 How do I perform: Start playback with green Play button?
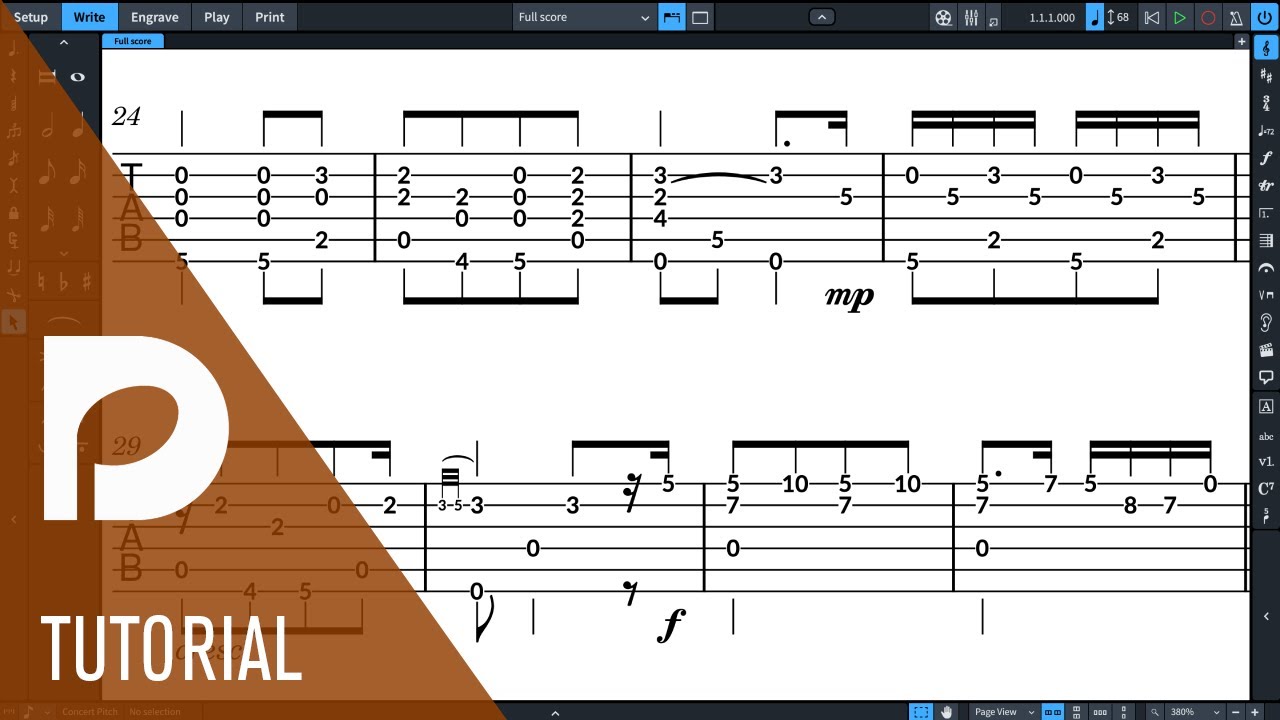(x=1180, y=17)
